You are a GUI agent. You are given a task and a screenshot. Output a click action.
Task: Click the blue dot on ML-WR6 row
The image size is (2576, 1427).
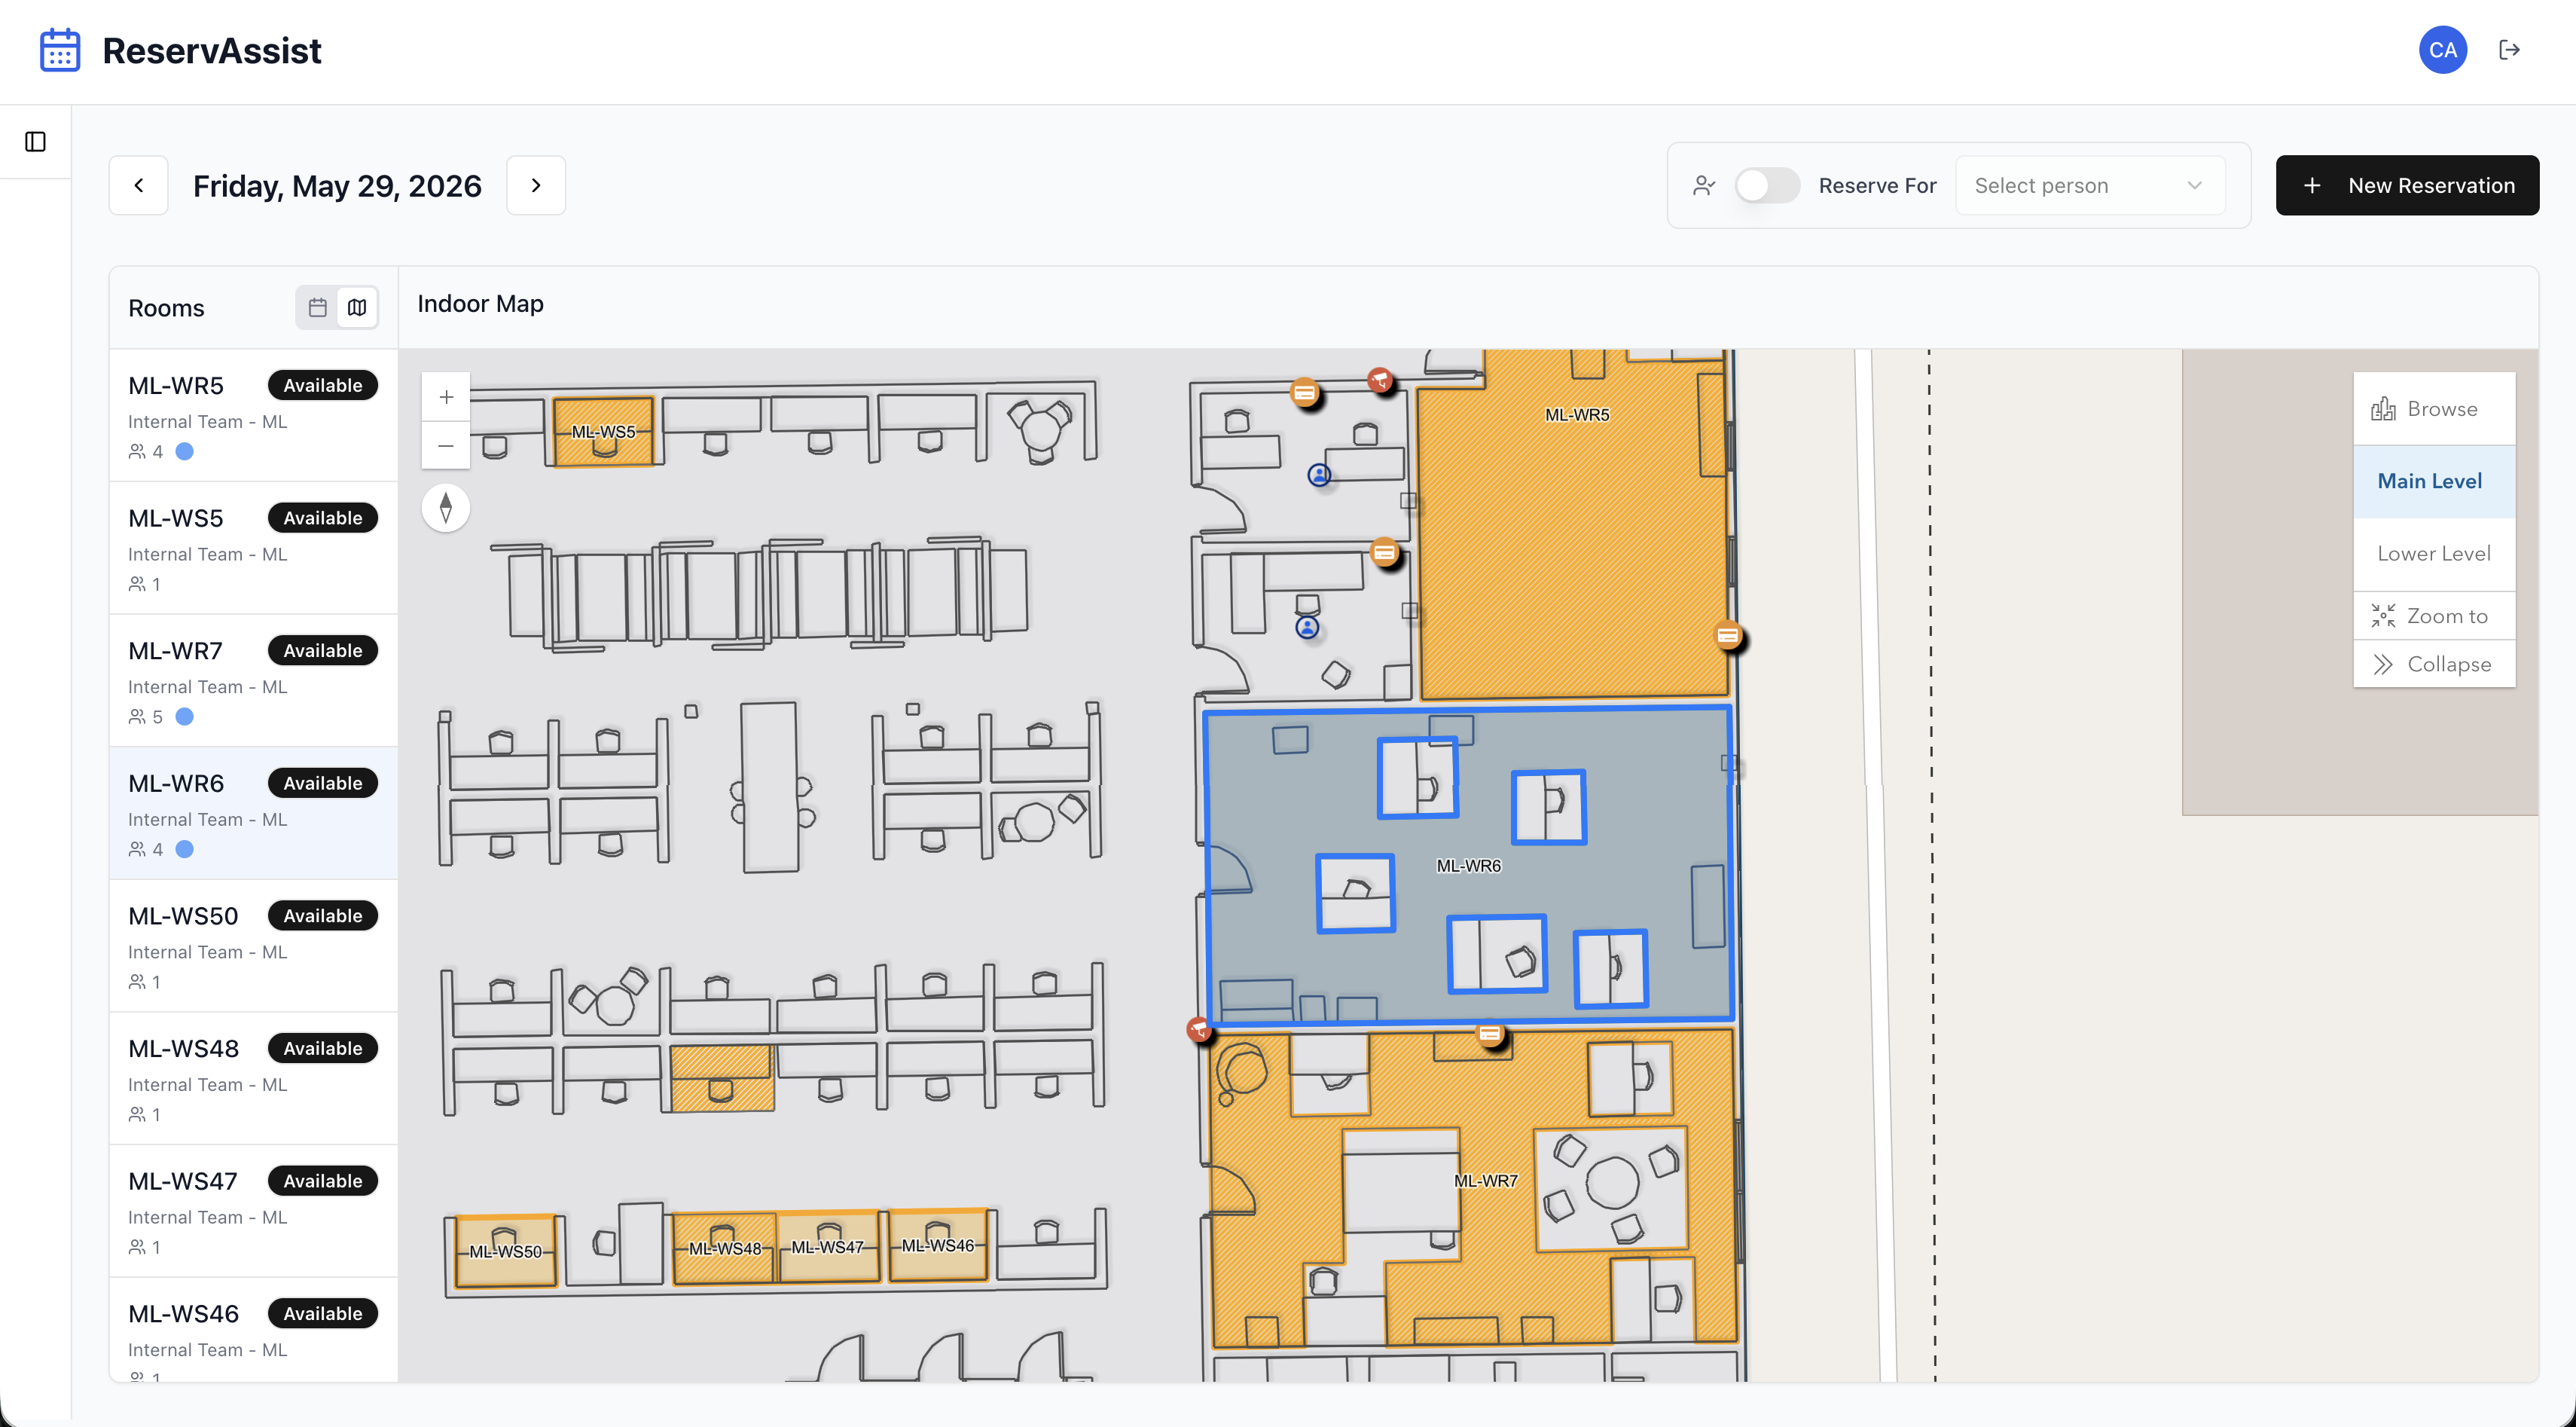[x=184, y=850]
